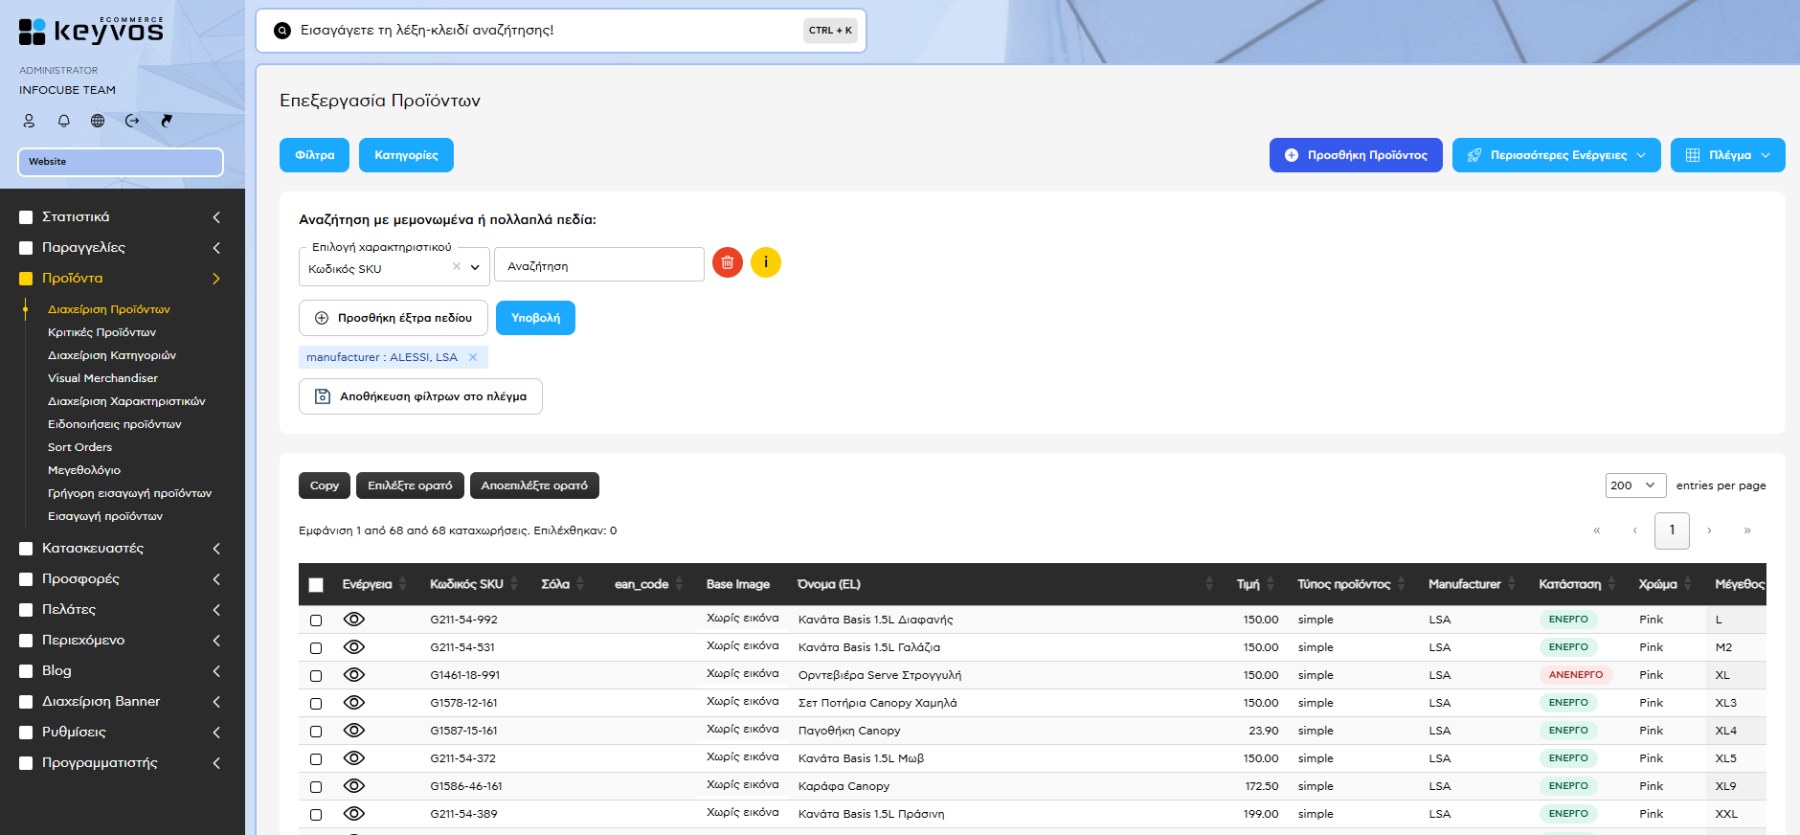Screen dimensions: 1800x835
Task: Open notifications bell icon
Action: point(64,121)
